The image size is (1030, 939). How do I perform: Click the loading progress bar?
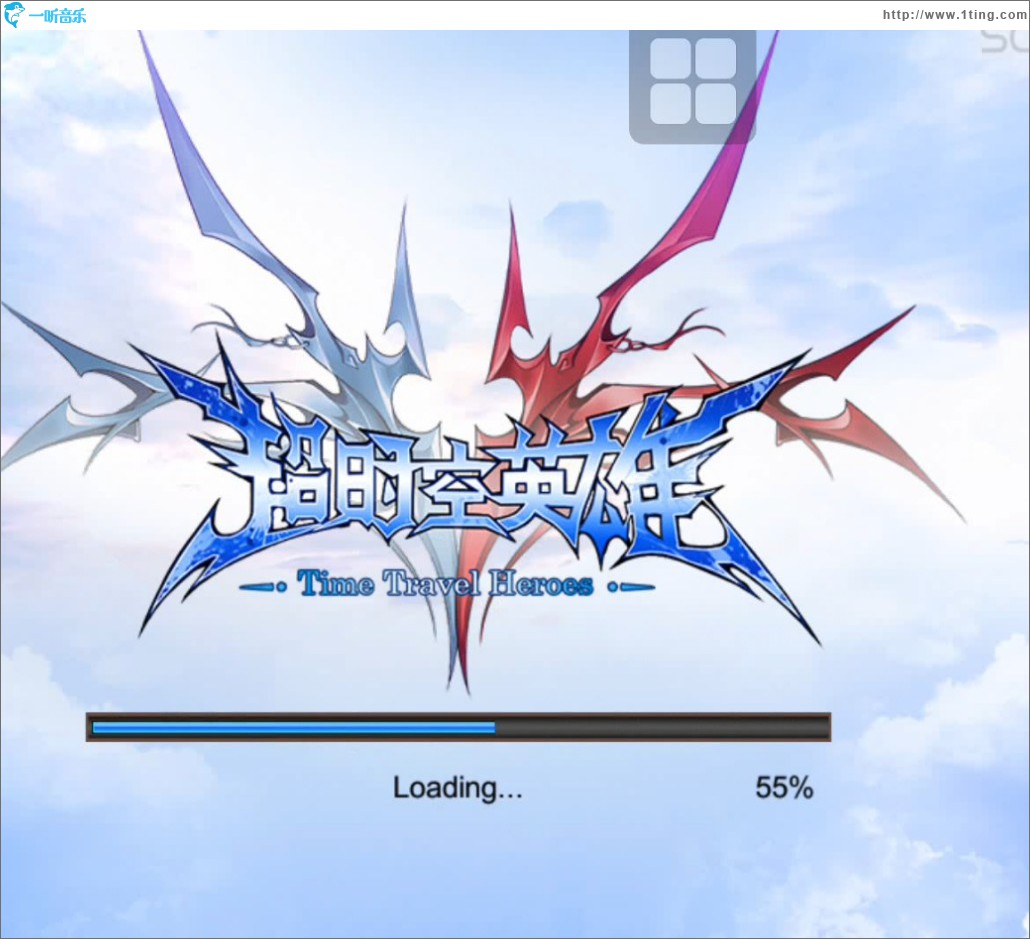(x=459, y=727)
